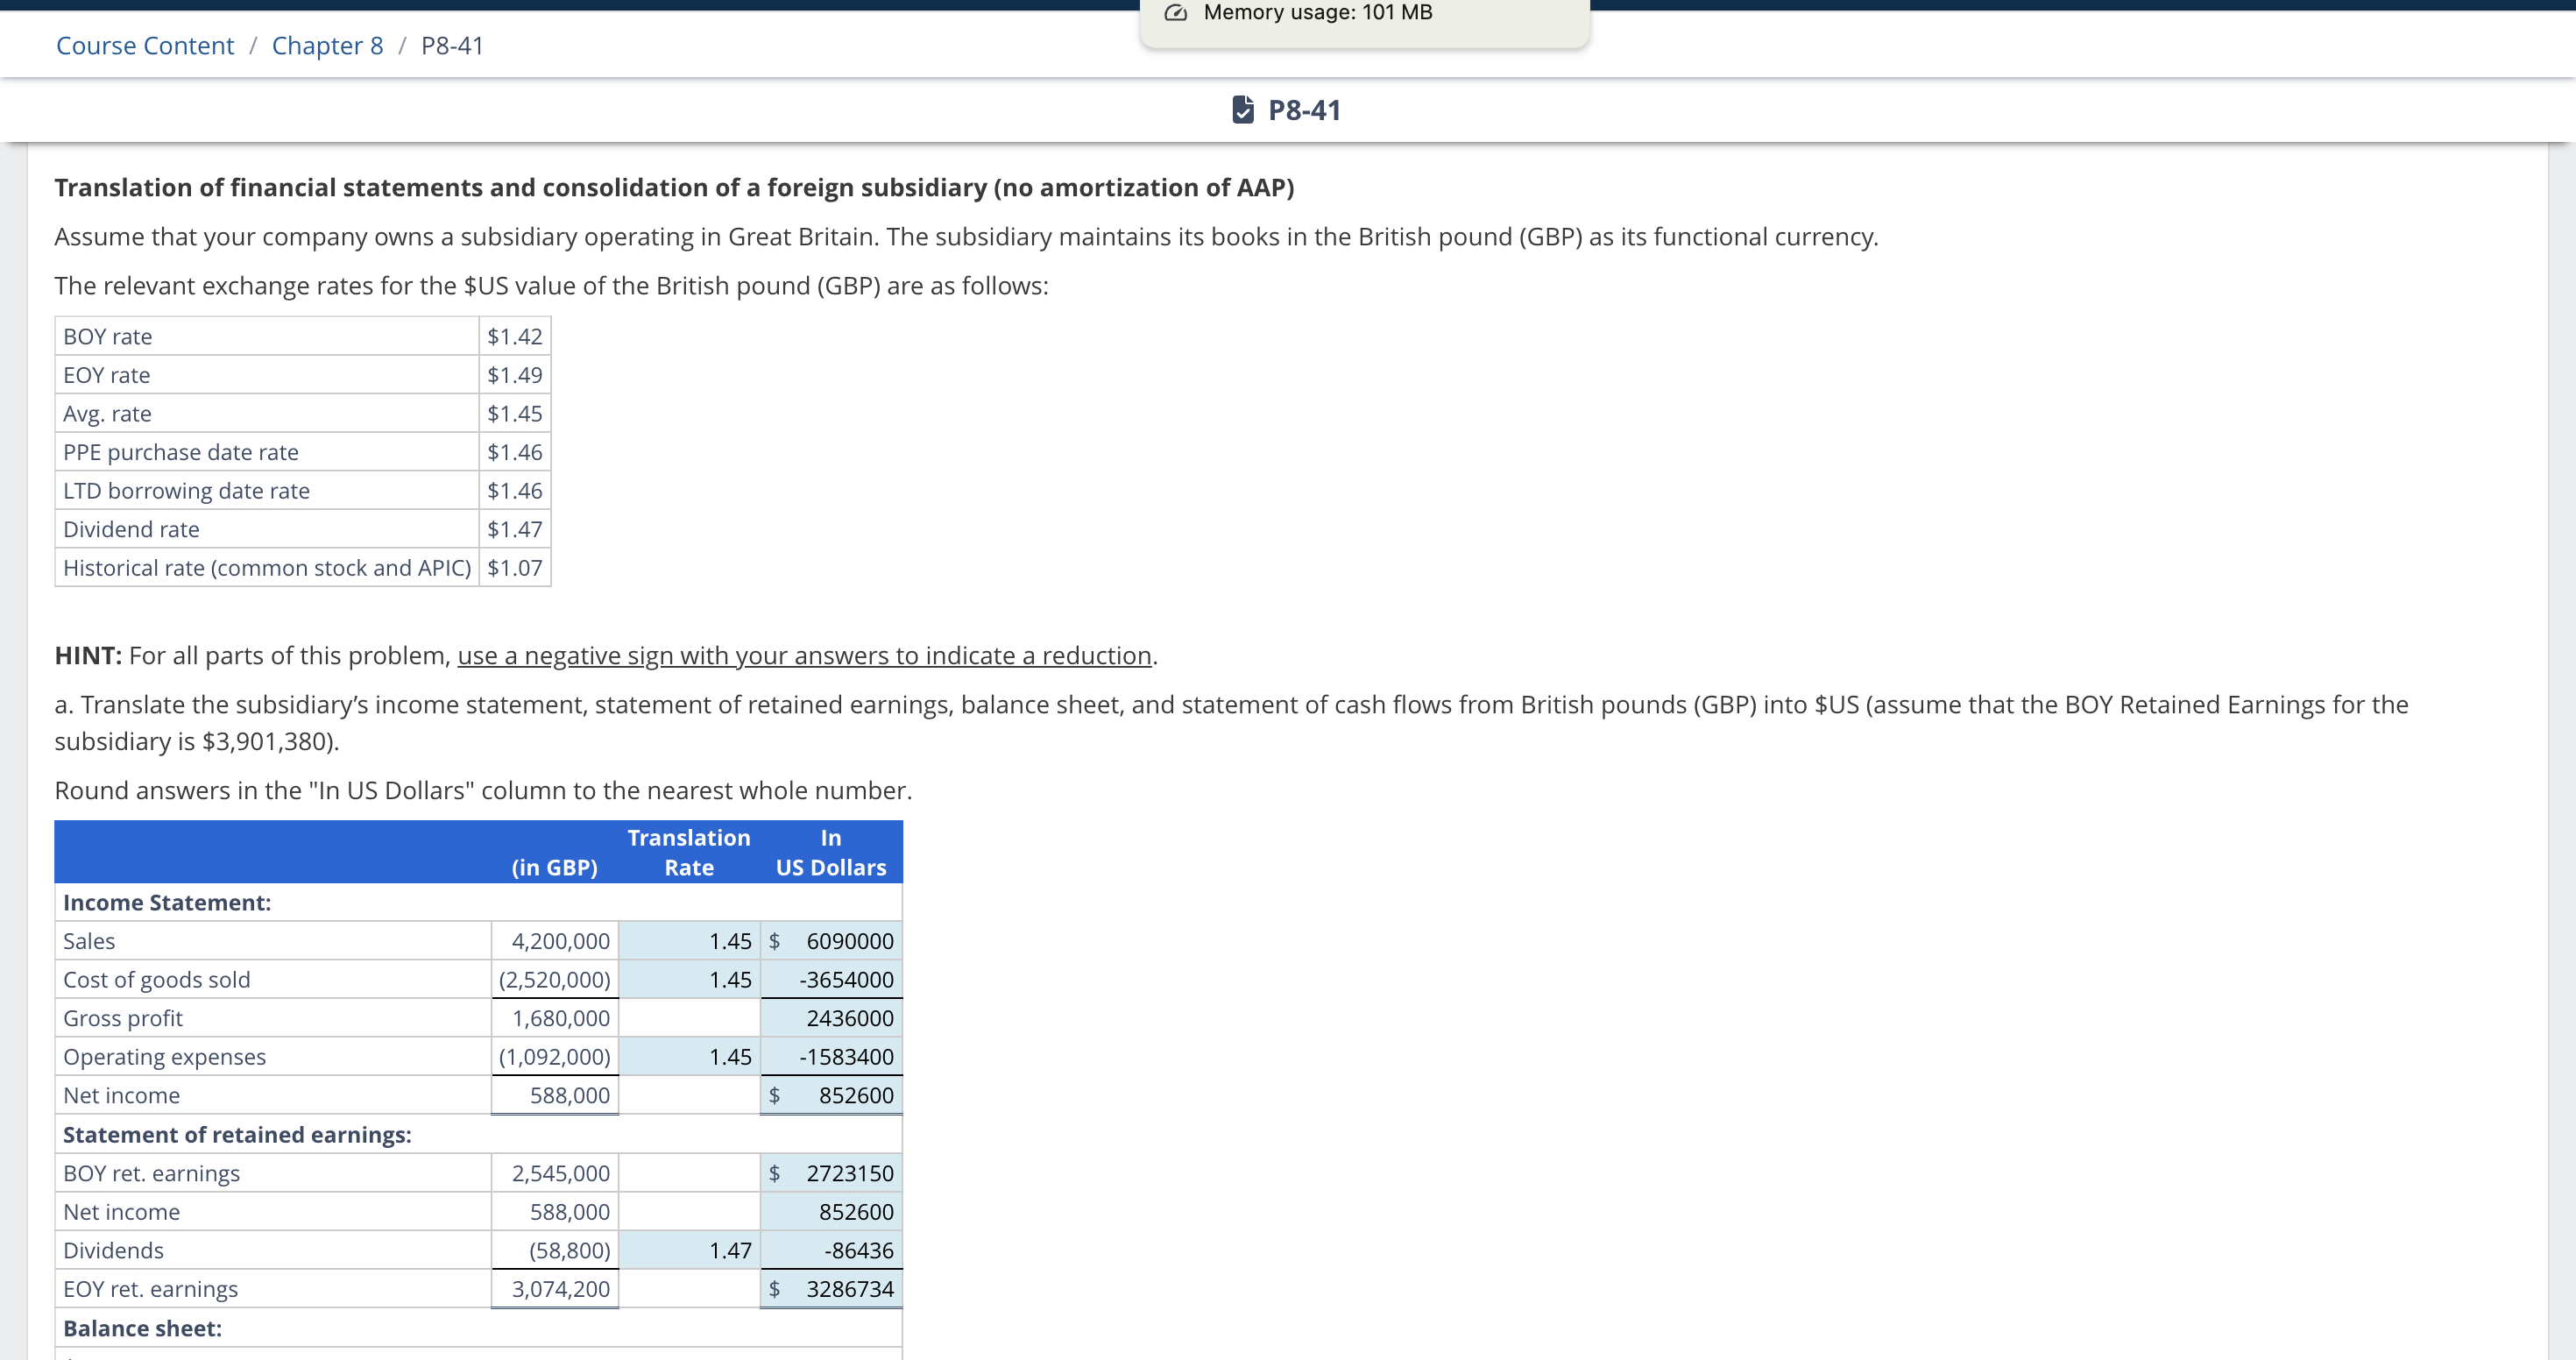2576x1360 pixels.
Task: Select the EOY ret. earnings dollar cell
Action: point(832,1289)
